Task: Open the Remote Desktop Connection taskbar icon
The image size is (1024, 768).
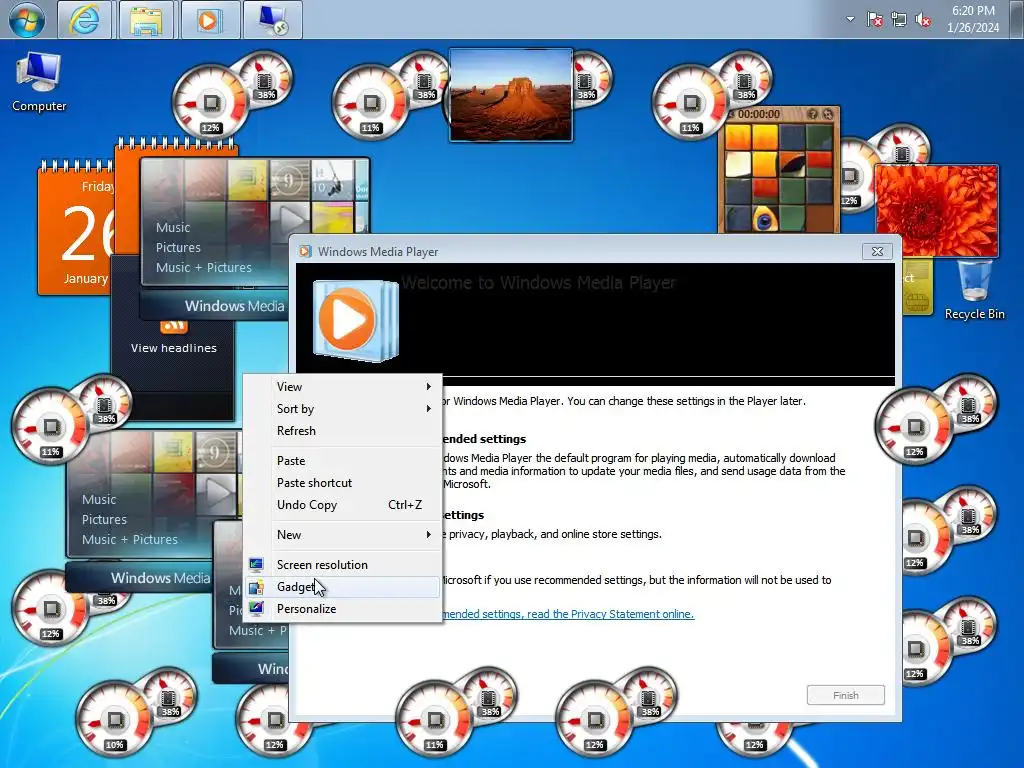Action: pos(272,20)
